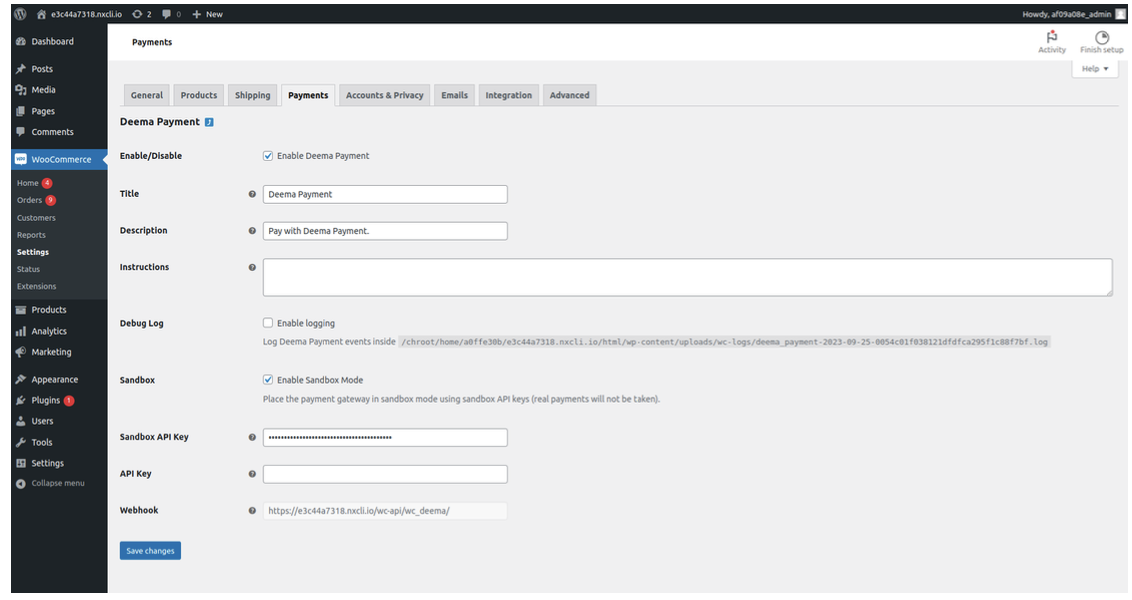This screenshot has width=1132, height=600.
Task: Open the WooCommerce Status submenu link
Action: (x=28, y=269)
